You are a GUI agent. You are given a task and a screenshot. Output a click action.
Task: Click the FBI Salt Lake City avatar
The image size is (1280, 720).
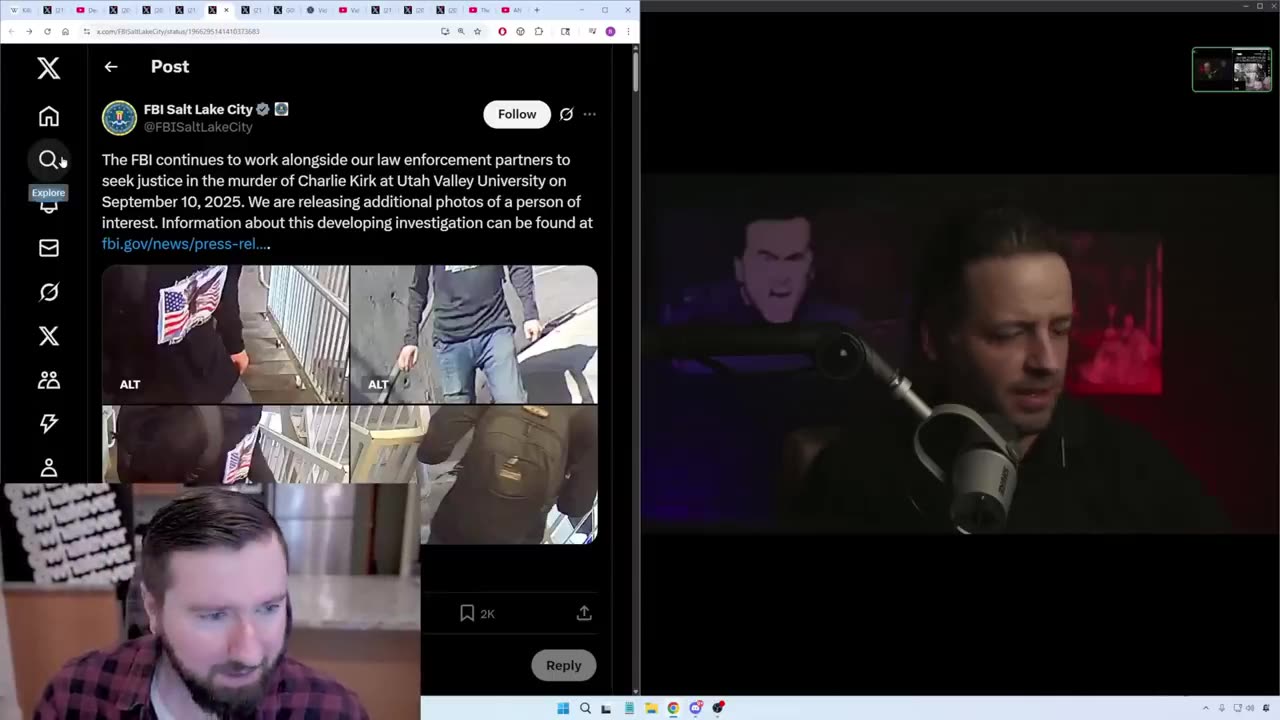pos(119,118)
